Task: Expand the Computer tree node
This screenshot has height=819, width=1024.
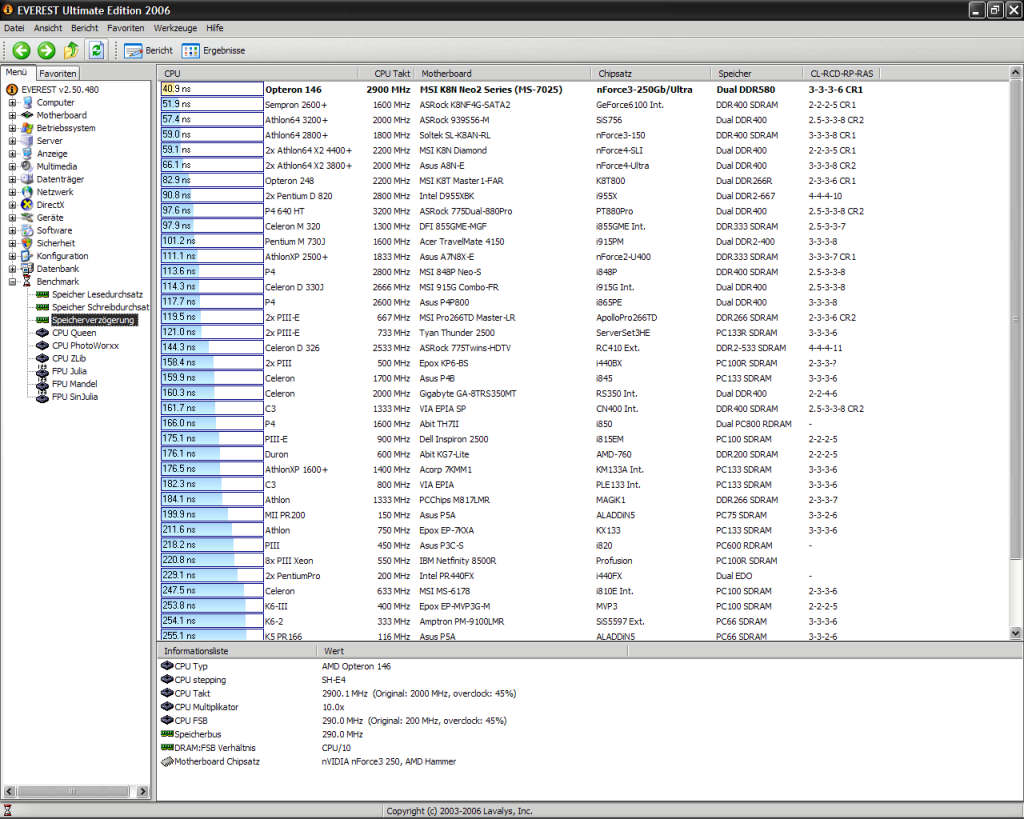Action: click(x=12, y=103)
